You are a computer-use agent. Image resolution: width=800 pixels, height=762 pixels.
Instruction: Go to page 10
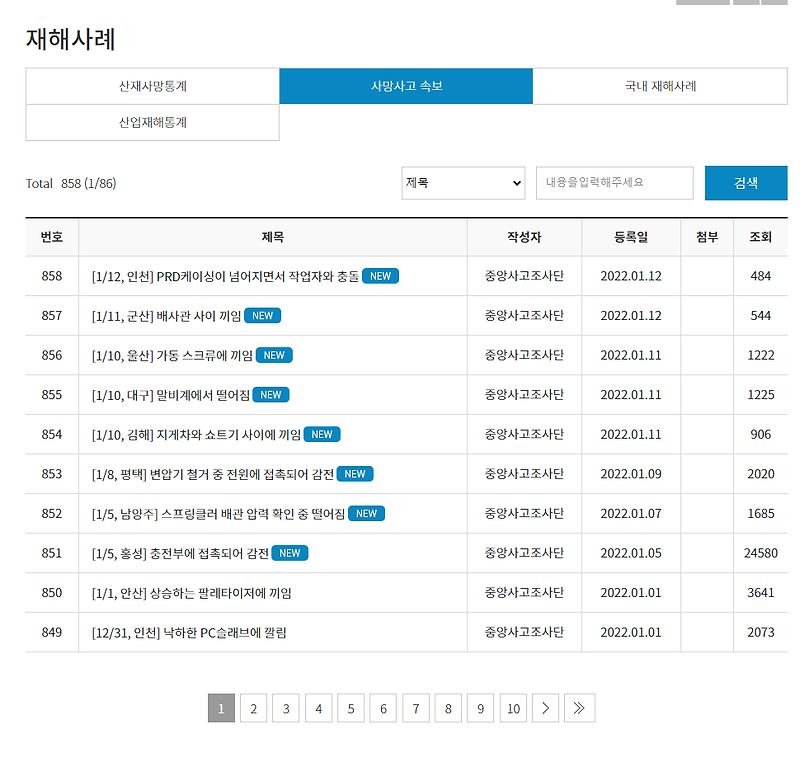coord(513,708)
